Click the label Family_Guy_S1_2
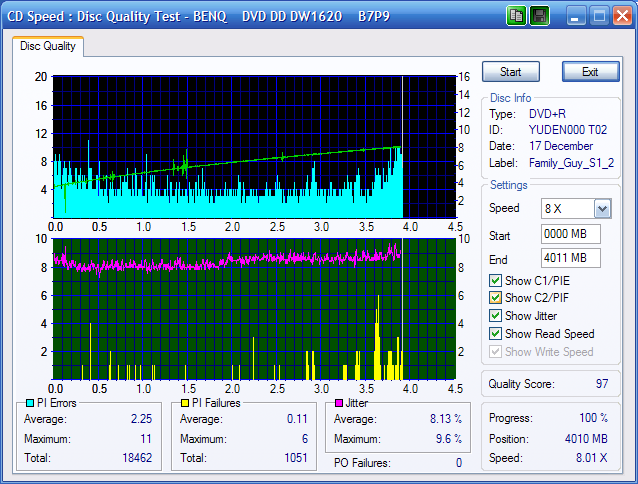Screen dimensions: 638x484 point(571,163)
